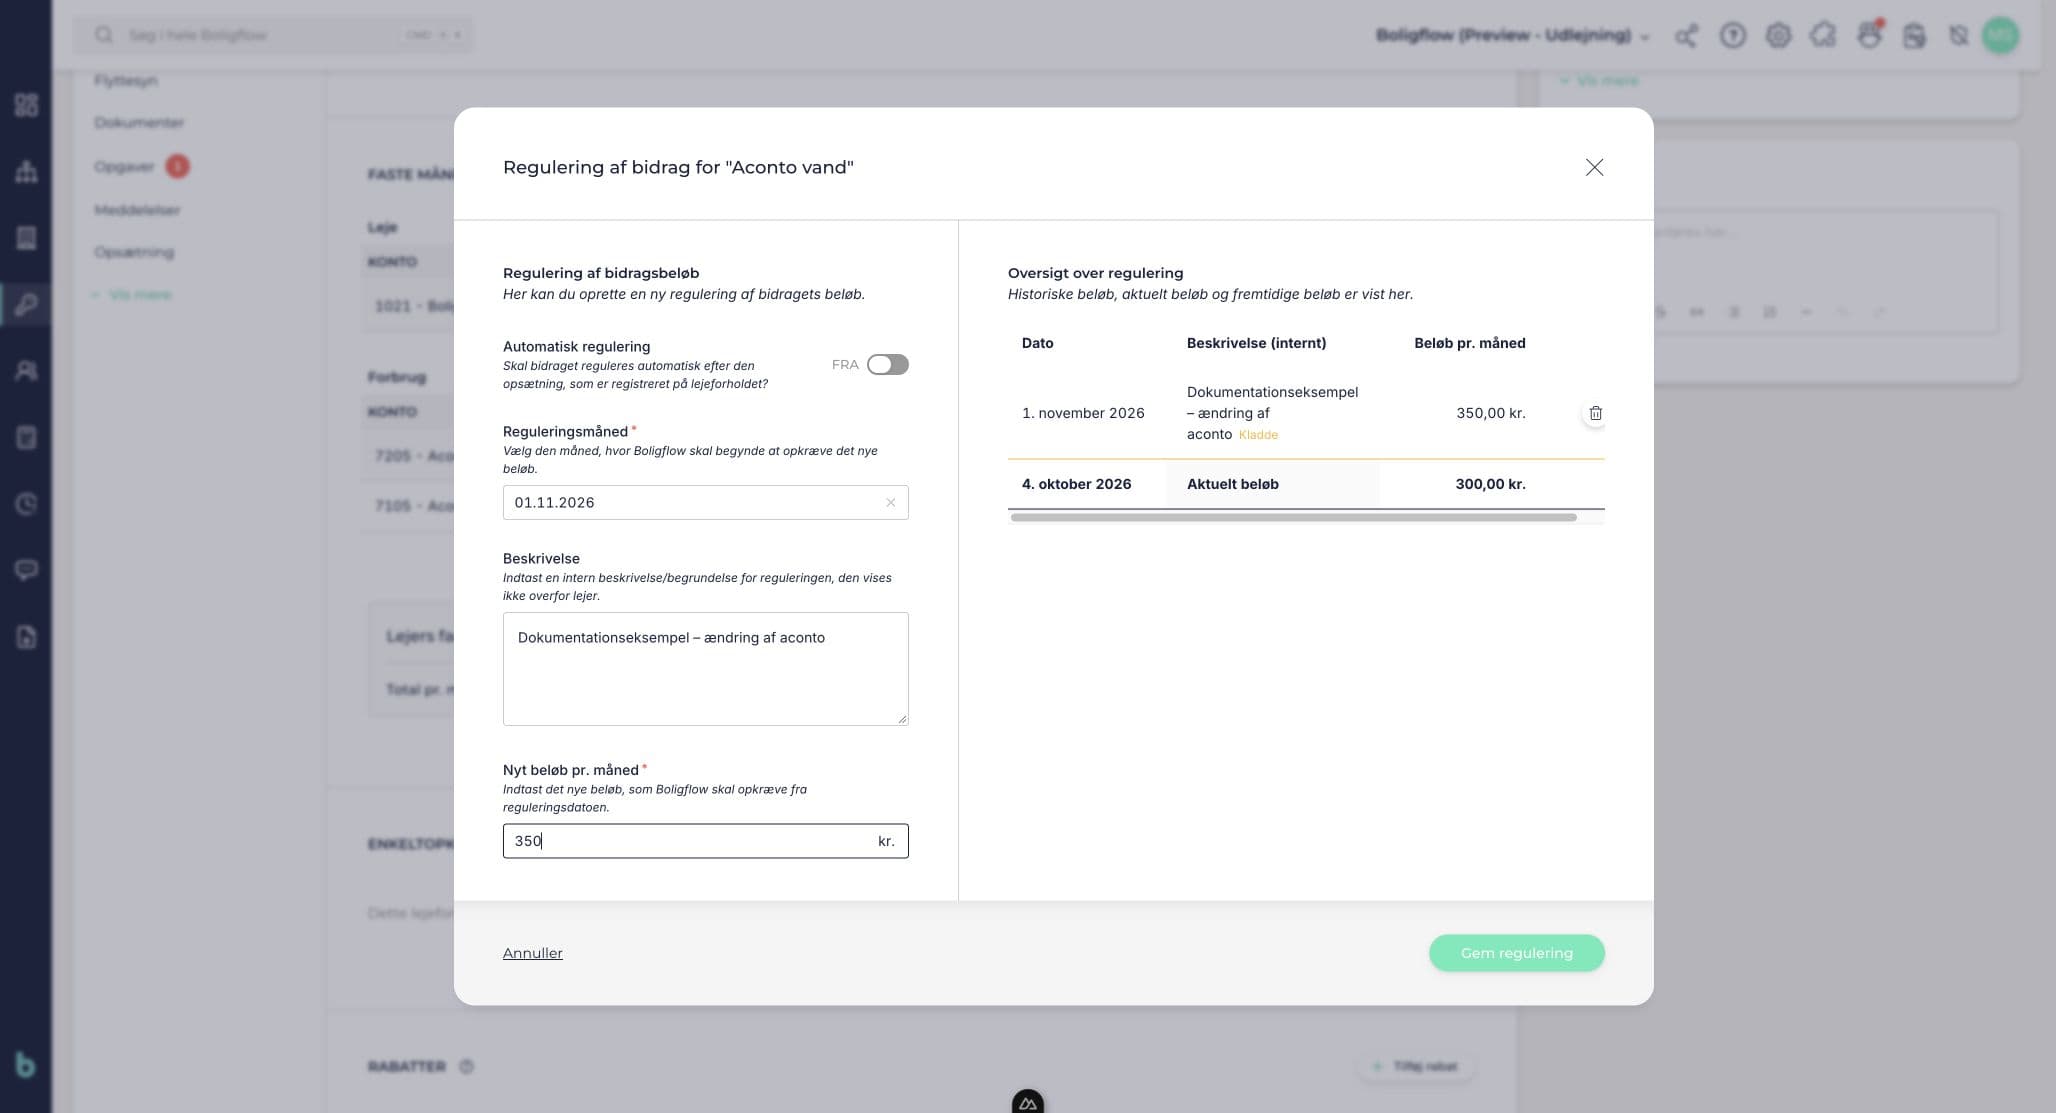
Task: Click the Kladde draft label
Action: click(x=1258, y=435)
